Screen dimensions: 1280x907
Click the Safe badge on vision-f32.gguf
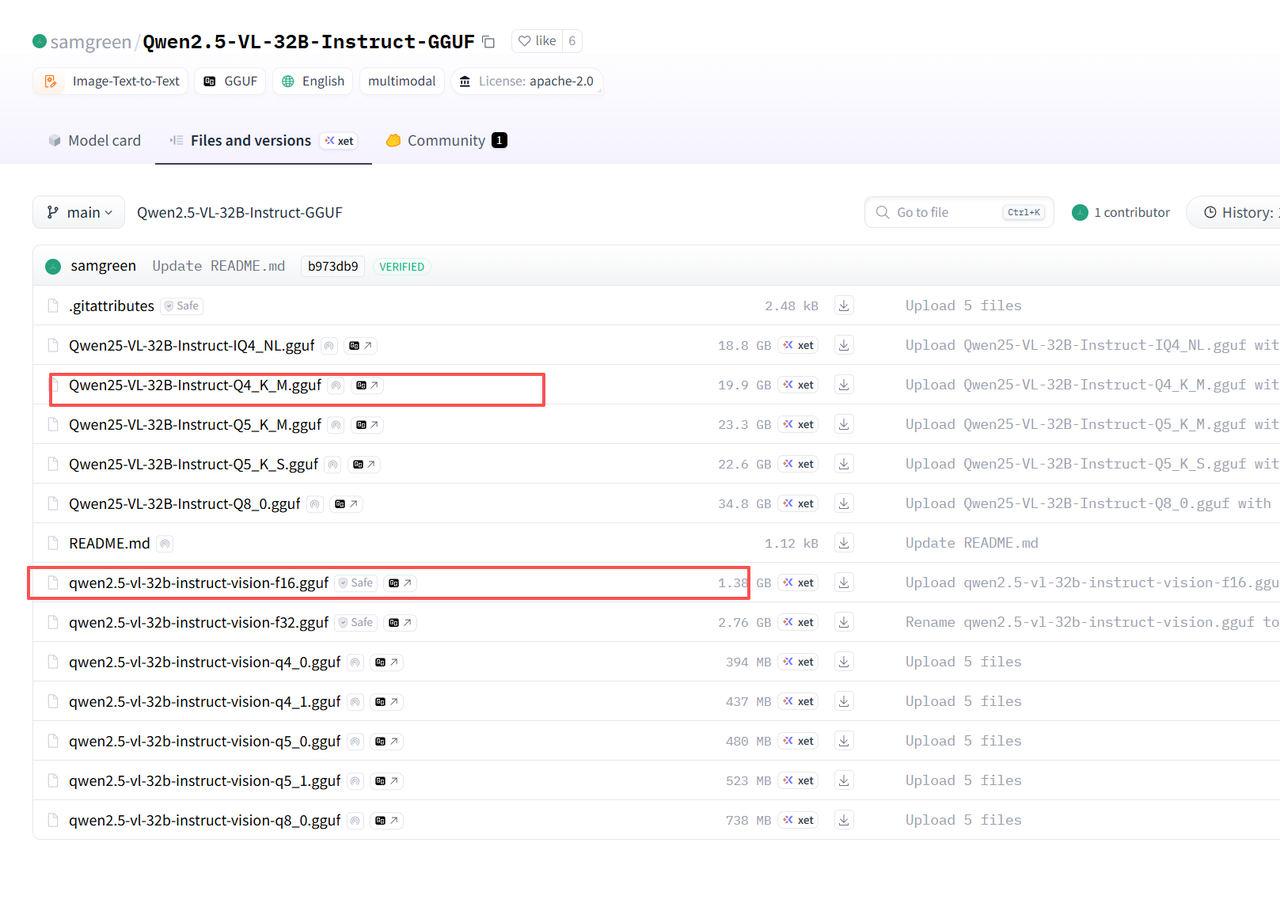355,622
